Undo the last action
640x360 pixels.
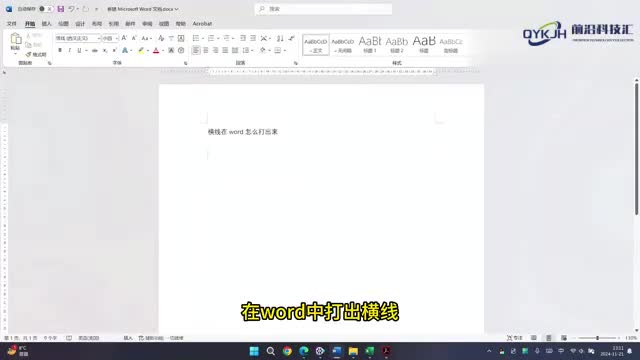pos(71,9)
